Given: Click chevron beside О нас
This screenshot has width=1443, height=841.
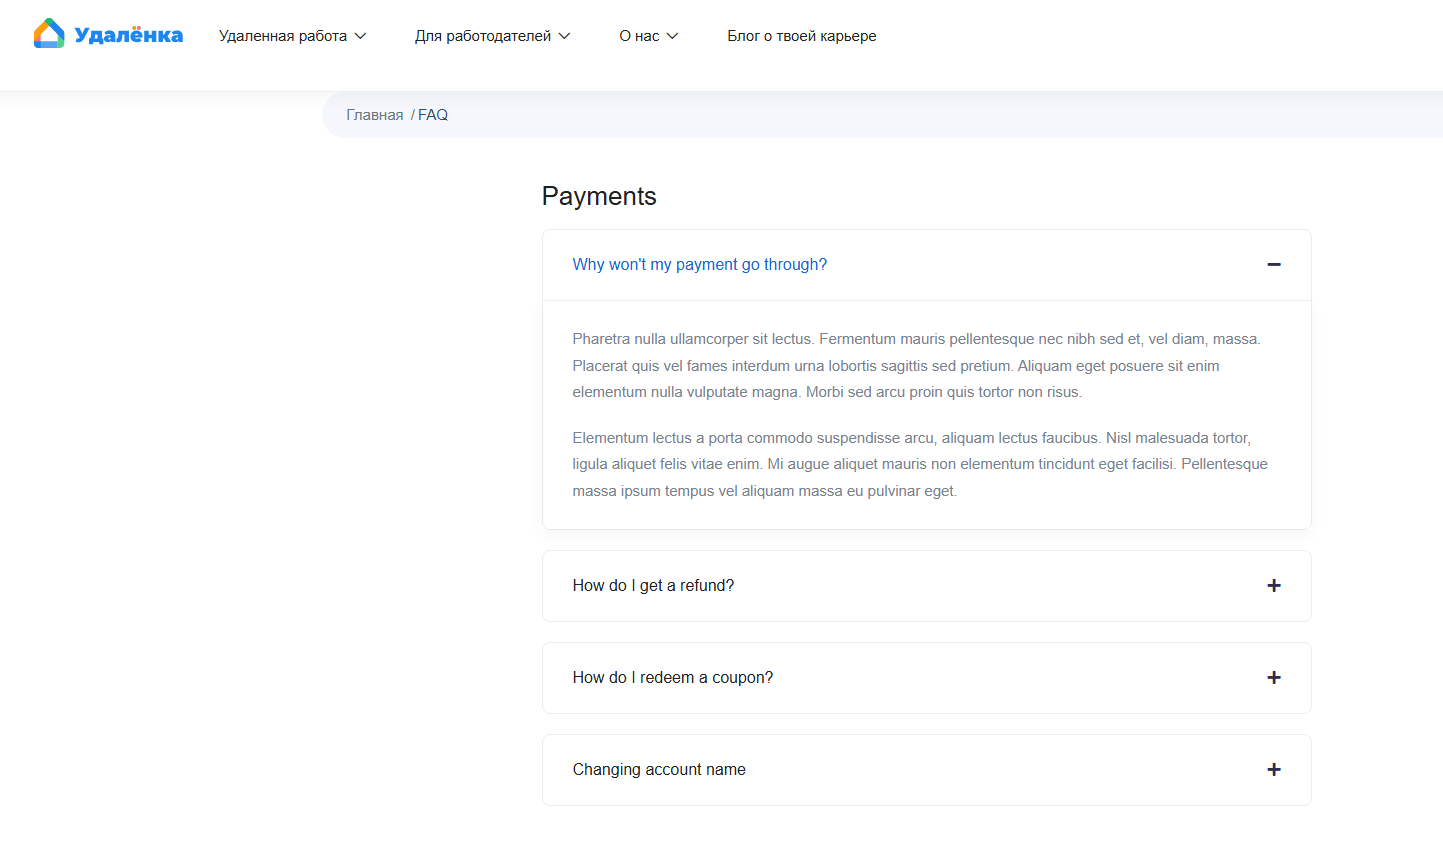Looking at the screenshot, I should pyautogui.click(x=673, y=36).
